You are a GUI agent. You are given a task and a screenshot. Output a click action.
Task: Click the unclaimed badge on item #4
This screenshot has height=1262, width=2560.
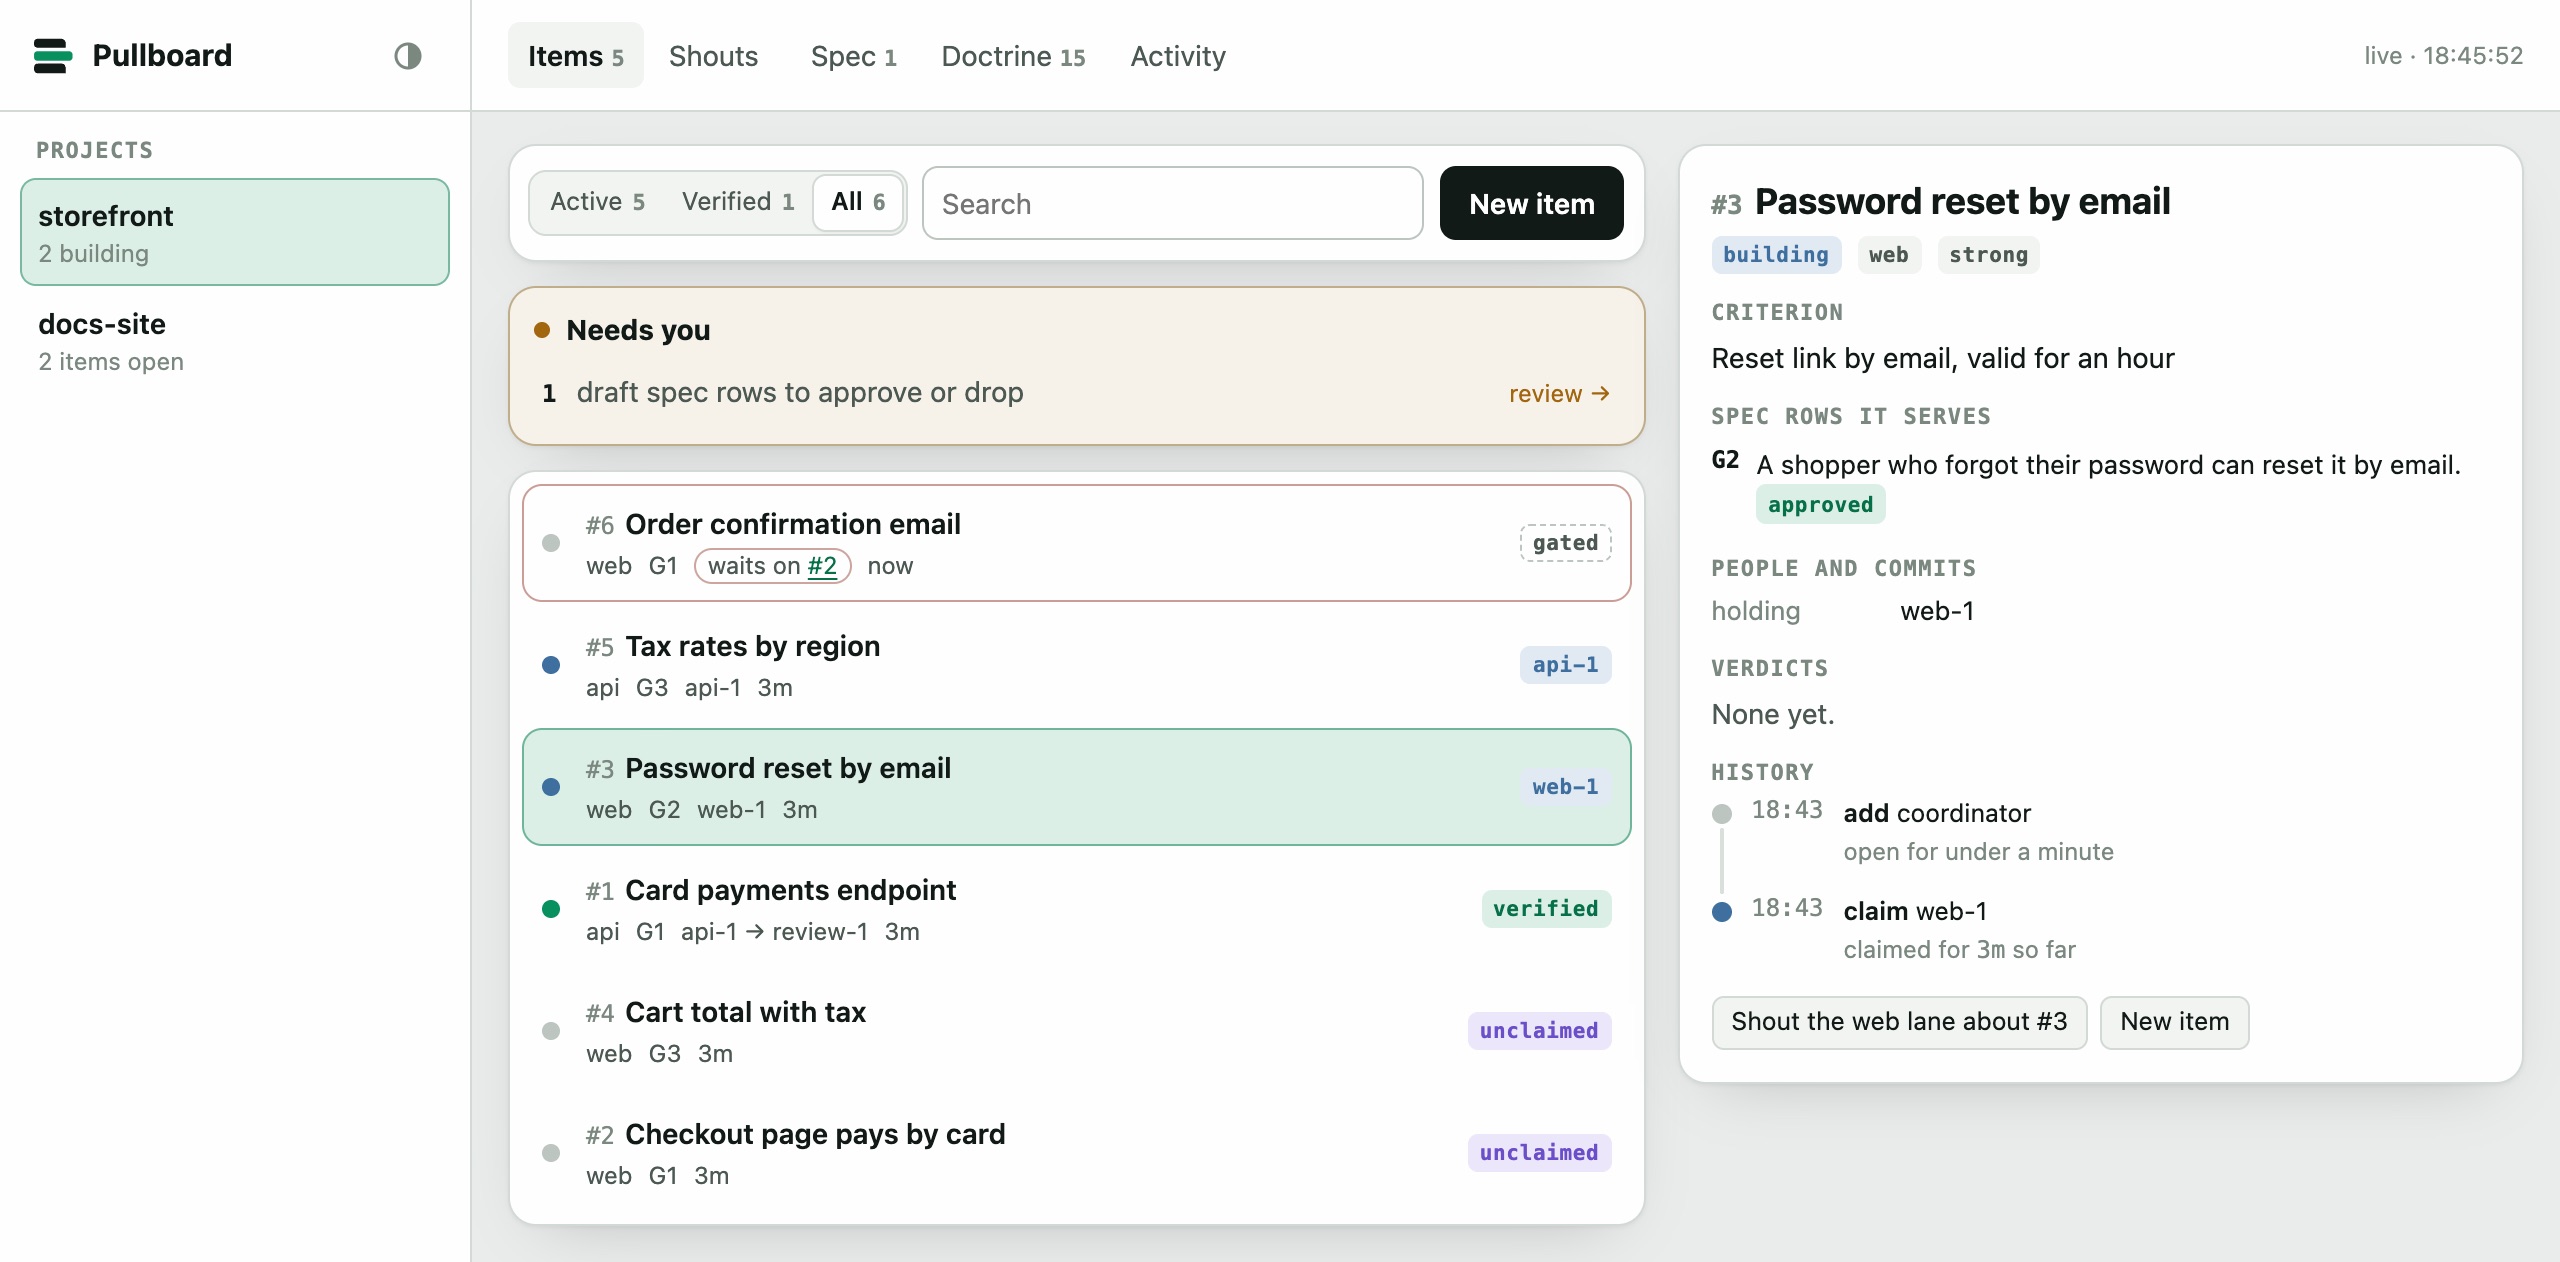click(x=1539, y=1031)
